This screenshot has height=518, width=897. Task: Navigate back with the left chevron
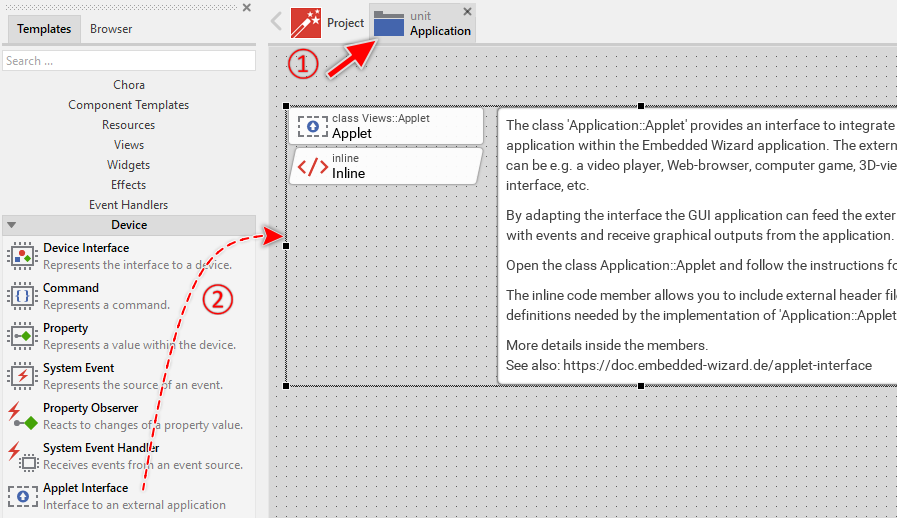pyautogui.click(x=277, y=21)
